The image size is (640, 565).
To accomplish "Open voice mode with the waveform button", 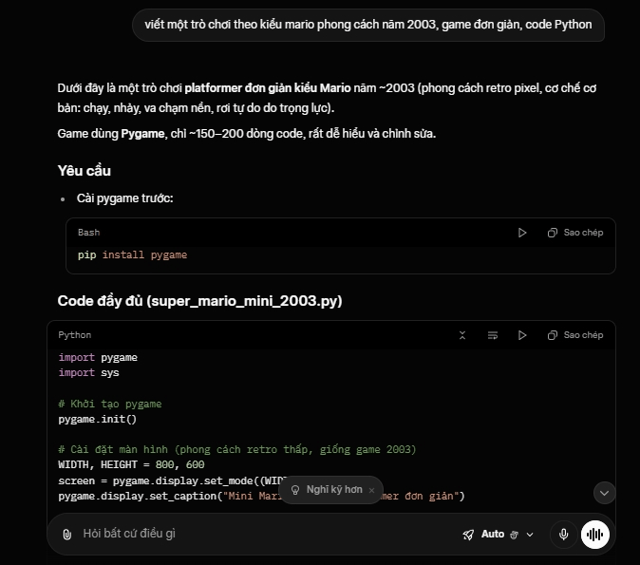I will (596, 534).
